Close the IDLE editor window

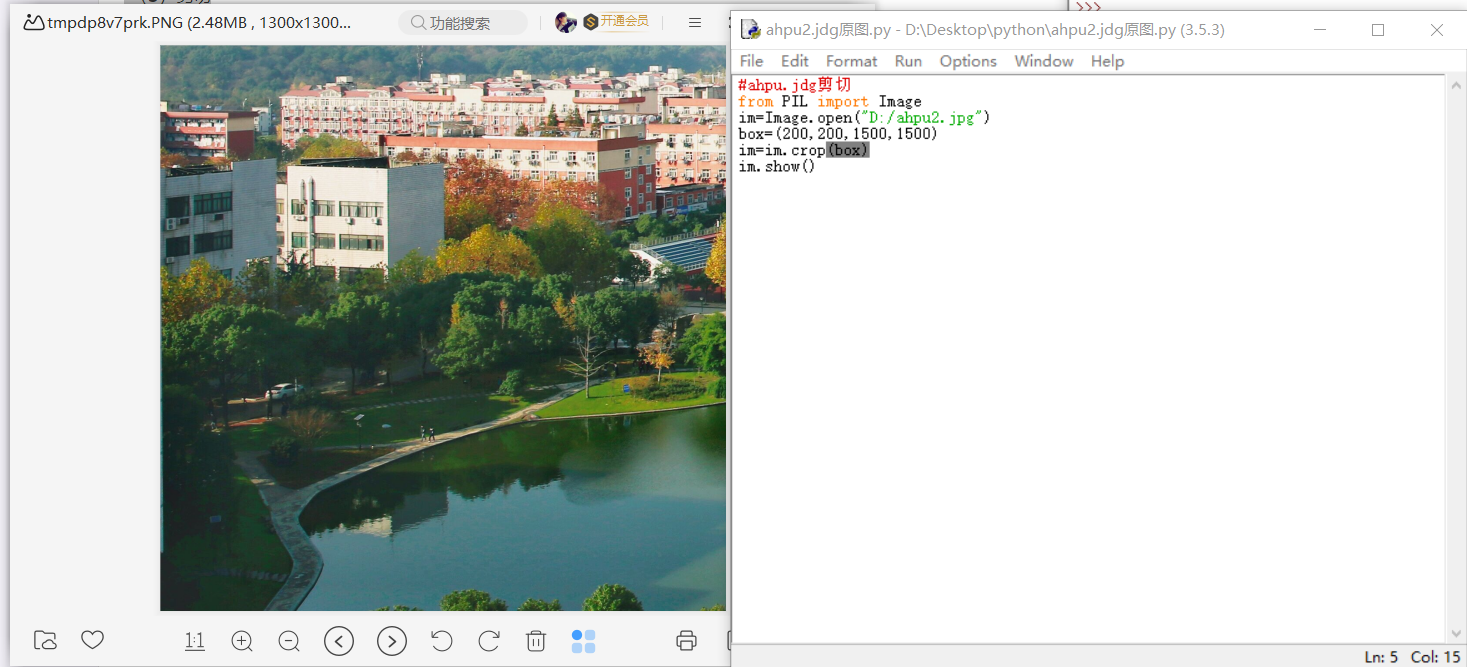1437,30
